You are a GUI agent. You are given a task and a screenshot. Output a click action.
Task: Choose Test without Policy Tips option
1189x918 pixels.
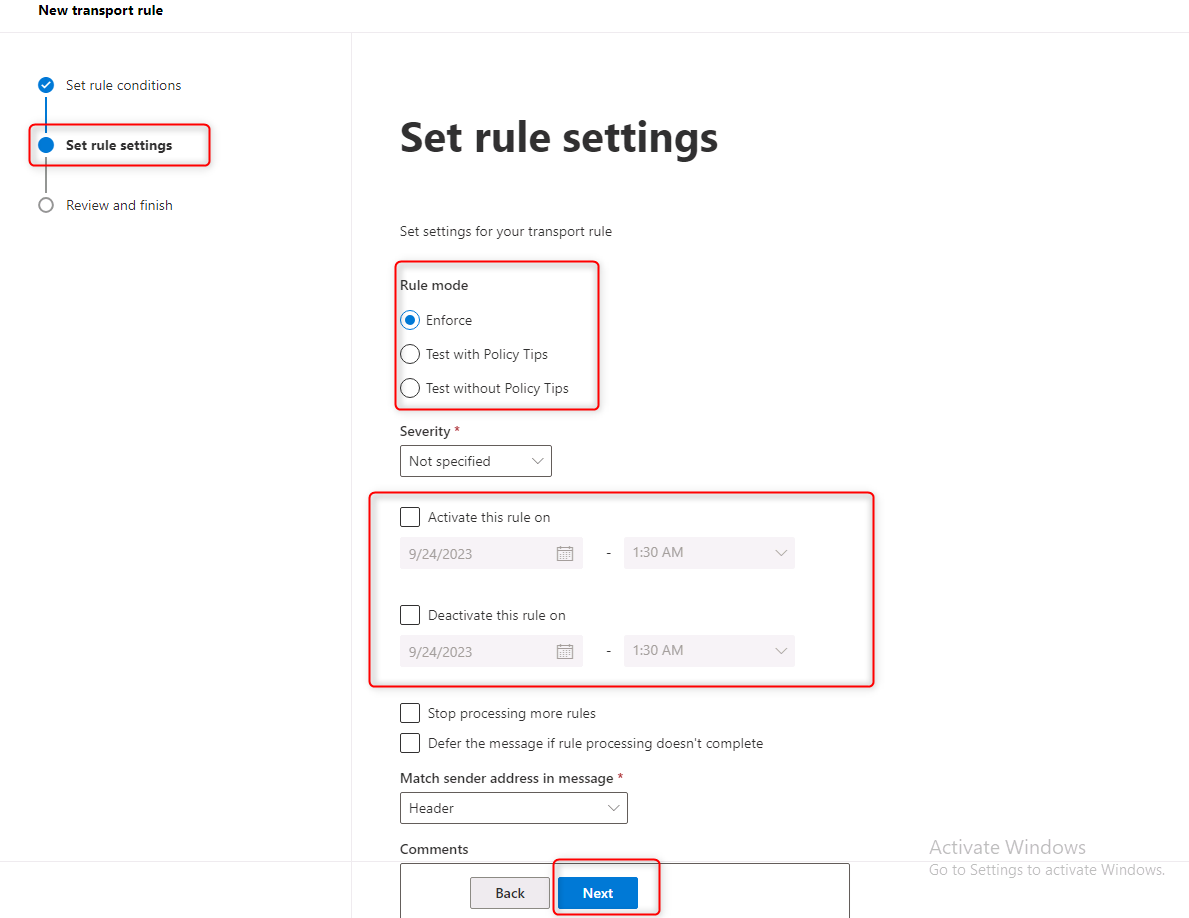click(410, 388)
